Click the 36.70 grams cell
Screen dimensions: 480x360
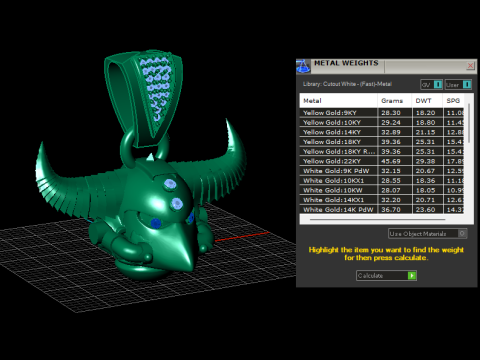pos(395,209)
